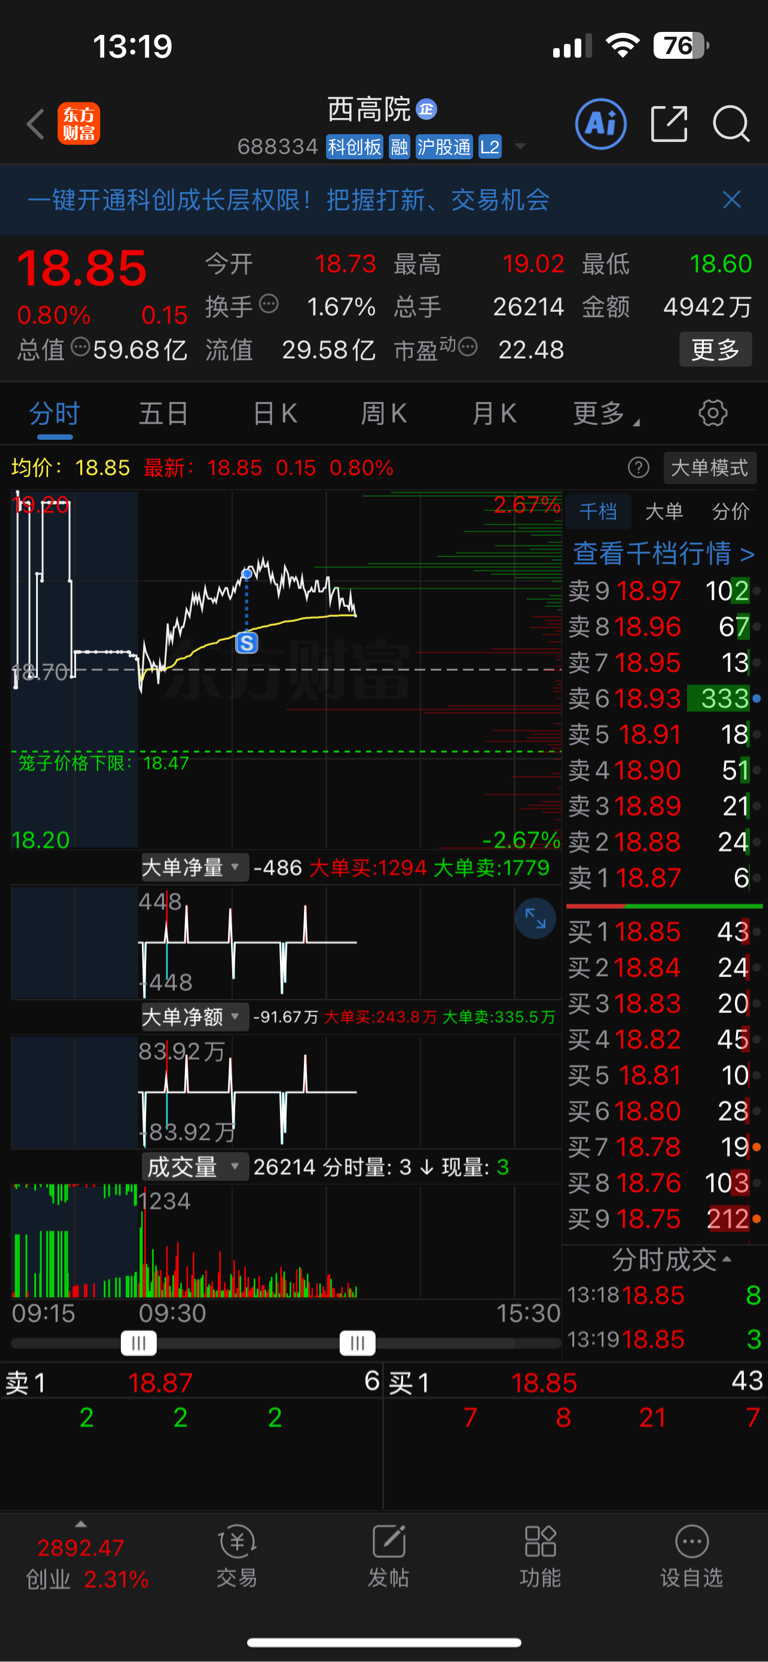Tap the back arrow icon
Image resolution: width=768 pixels, height=1662 pixels.
pos(36,124)
